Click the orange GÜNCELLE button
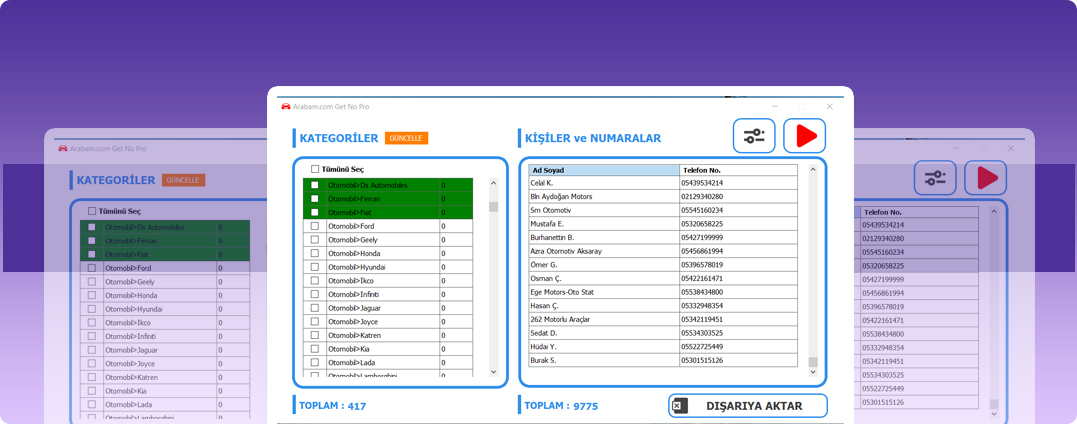This screenshot has width=1077, height=424. tap(406, 138)
